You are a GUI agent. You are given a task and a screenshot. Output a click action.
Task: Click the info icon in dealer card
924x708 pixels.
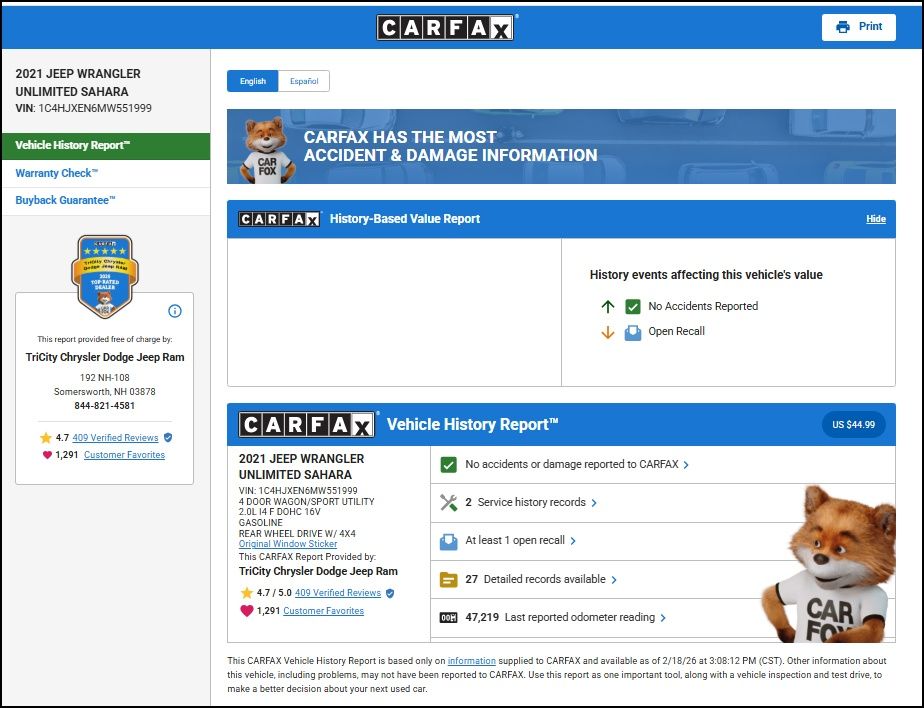[175, 311]
